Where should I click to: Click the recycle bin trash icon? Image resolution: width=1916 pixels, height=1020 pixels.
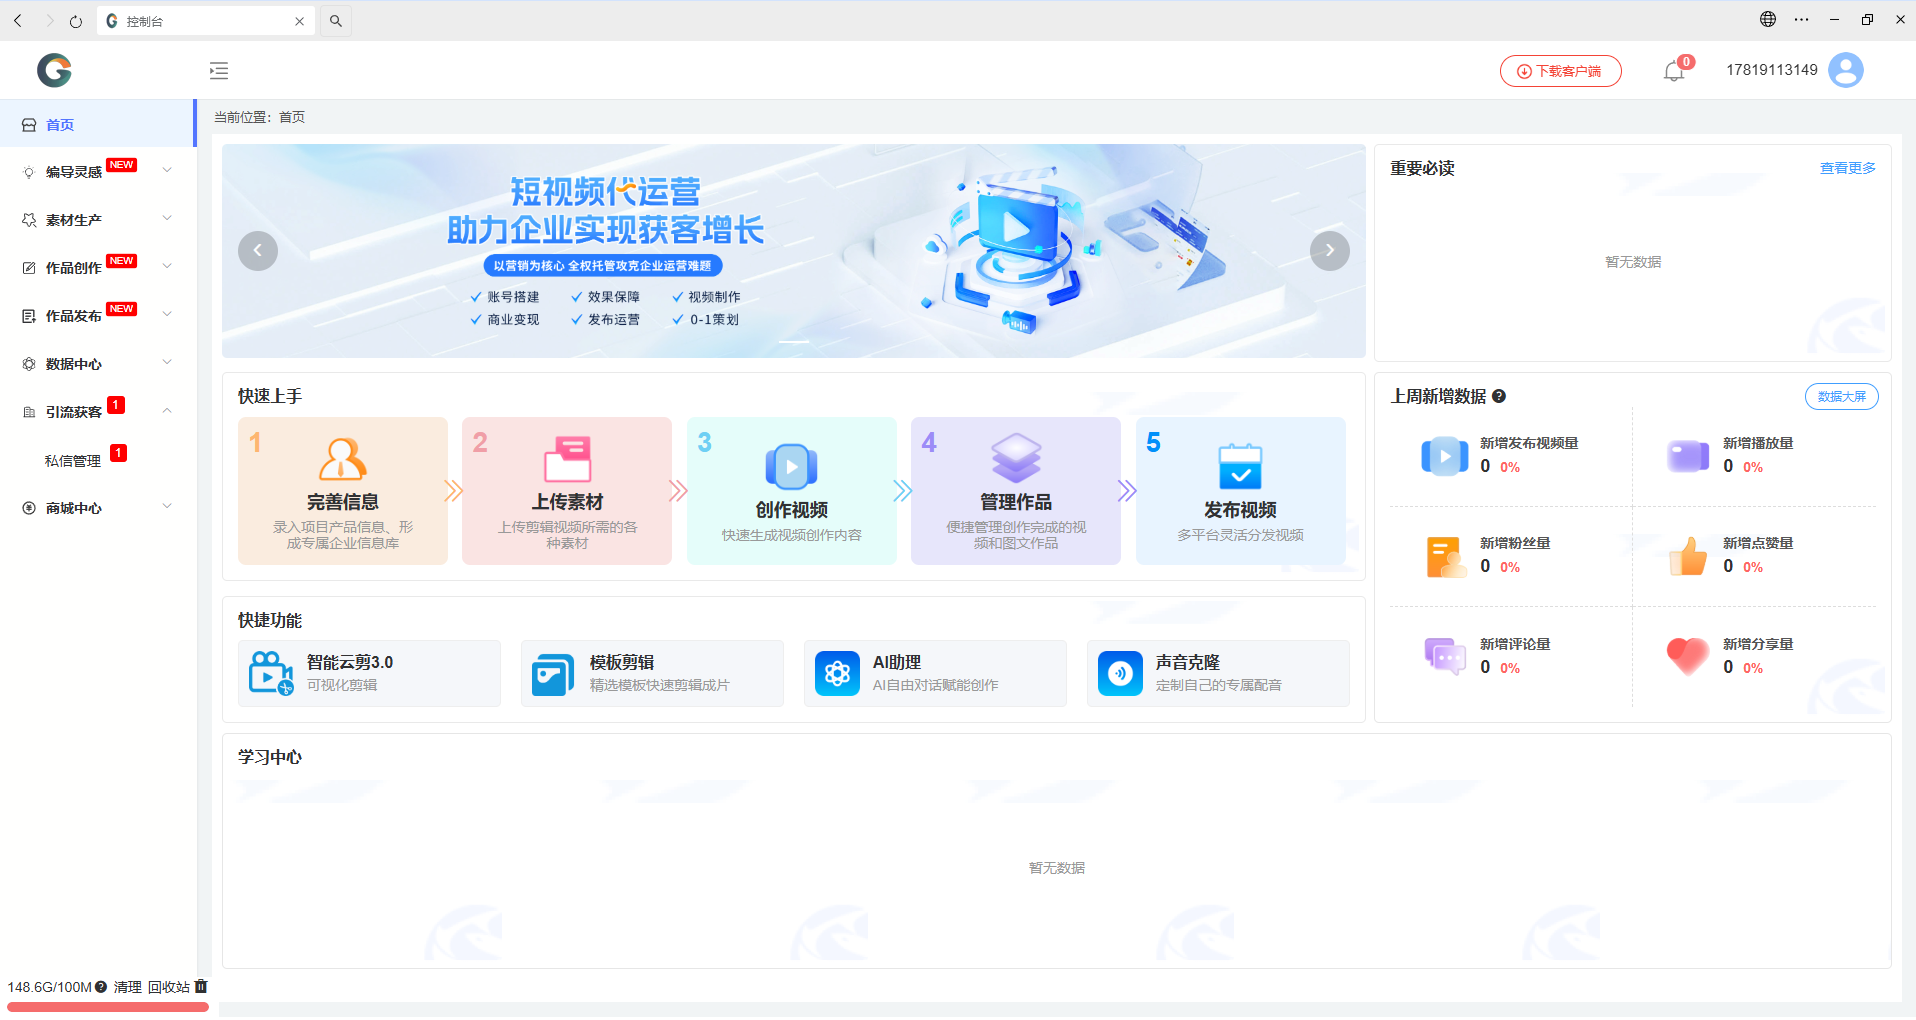[201, 986]
